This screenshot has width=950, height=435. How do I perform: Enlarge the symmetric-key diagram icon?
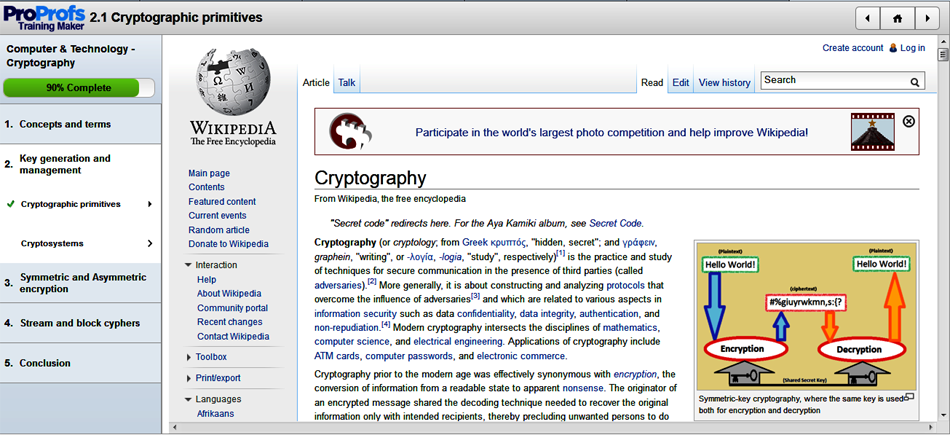pos(908,397)
